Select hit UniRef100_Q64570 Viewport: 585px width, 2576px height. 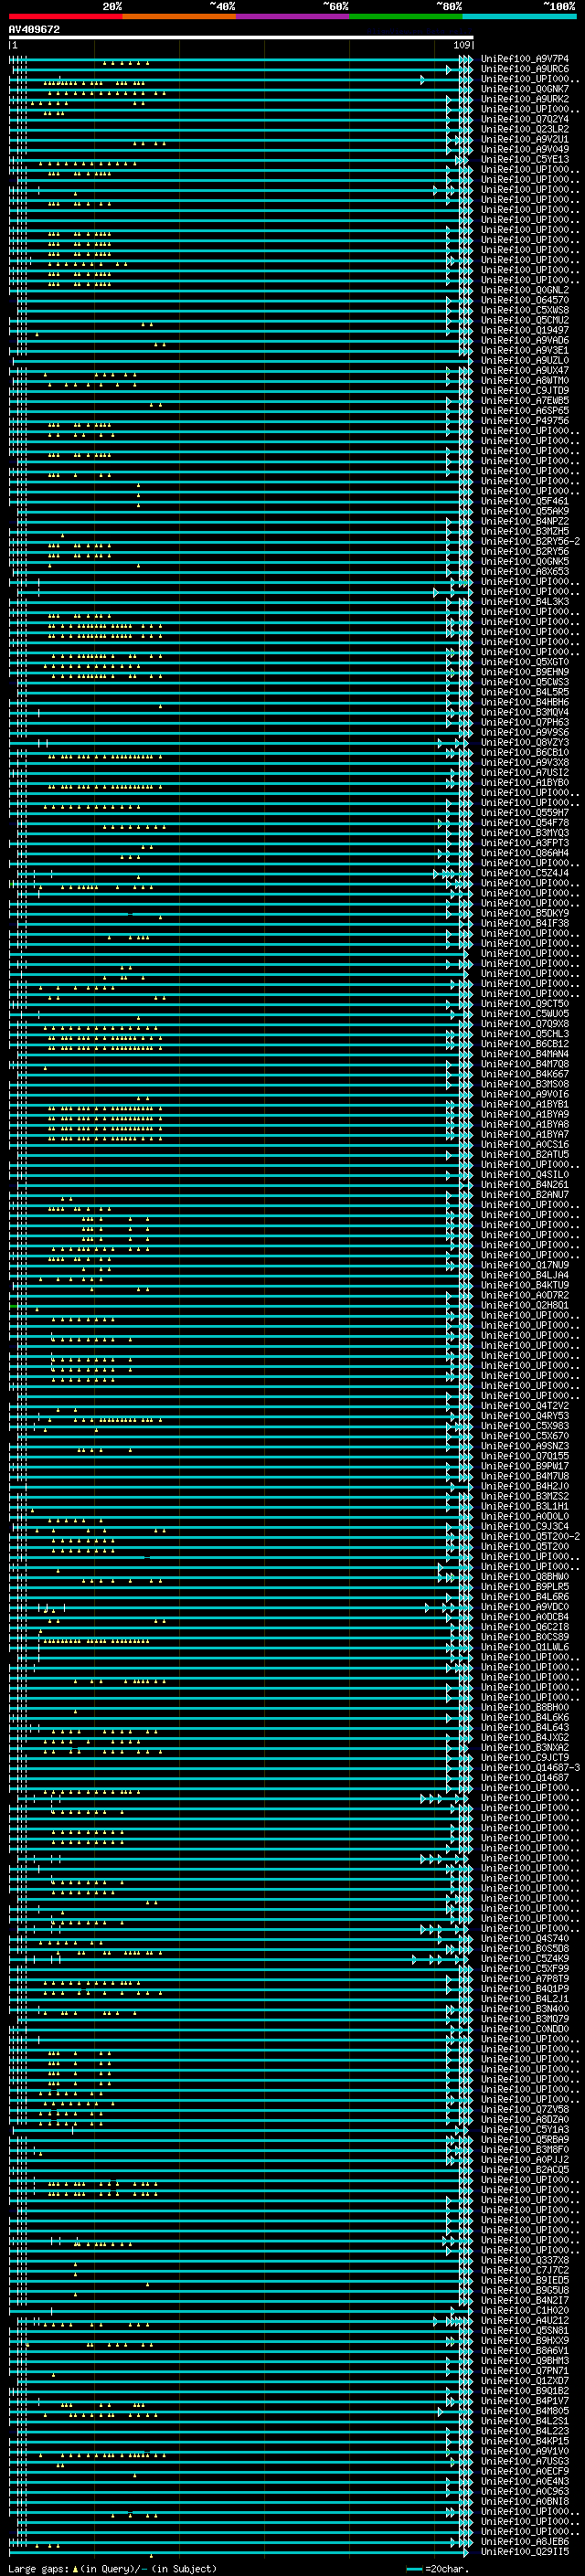[525, 300]
